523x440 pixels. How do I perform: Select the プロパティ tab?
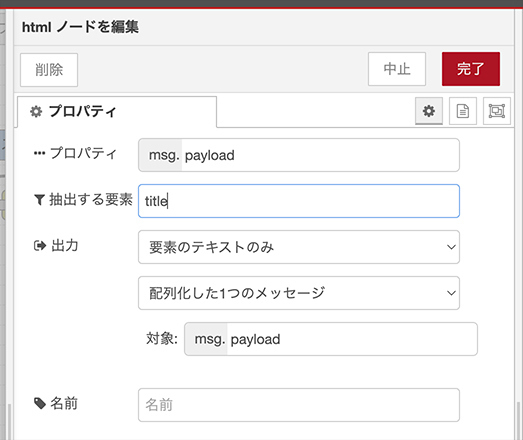pyautogui.click(x=117, y=111)
